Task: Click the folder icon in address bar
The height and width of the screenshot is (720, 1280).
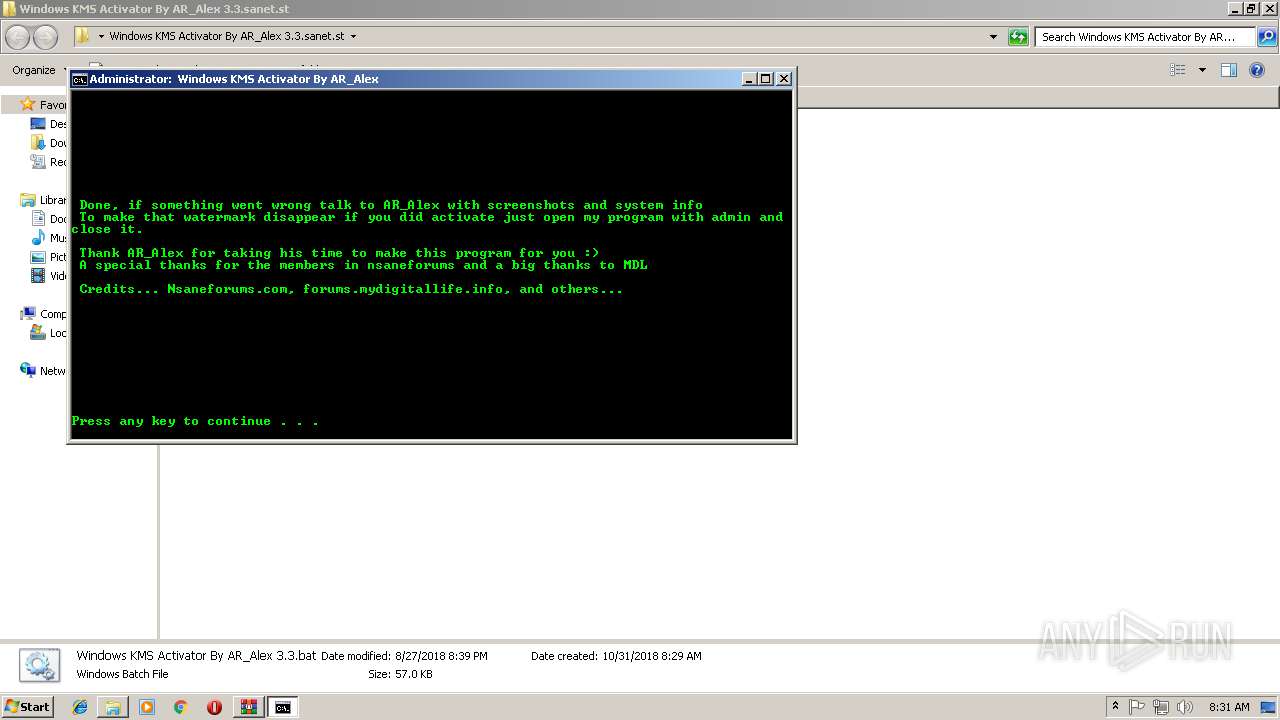Action: point(83,36)
